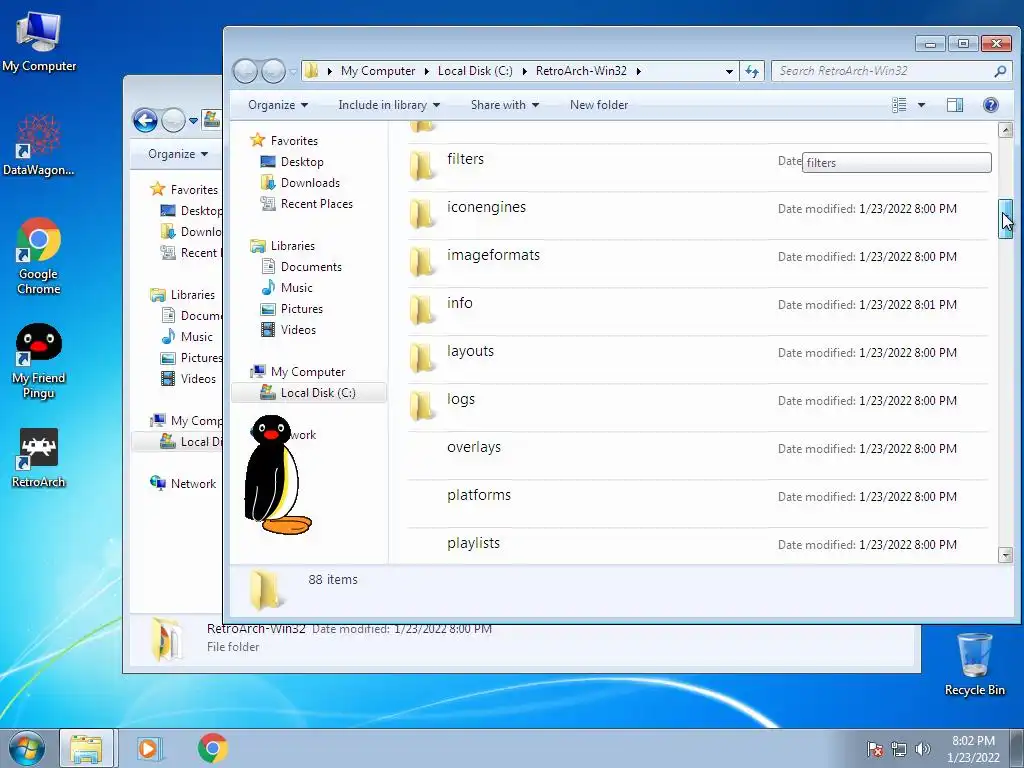Image resolution: width=1024 pixels, height=768 pixels.
Task: Click the search magnifier icon
Action: pos(1000,71)
